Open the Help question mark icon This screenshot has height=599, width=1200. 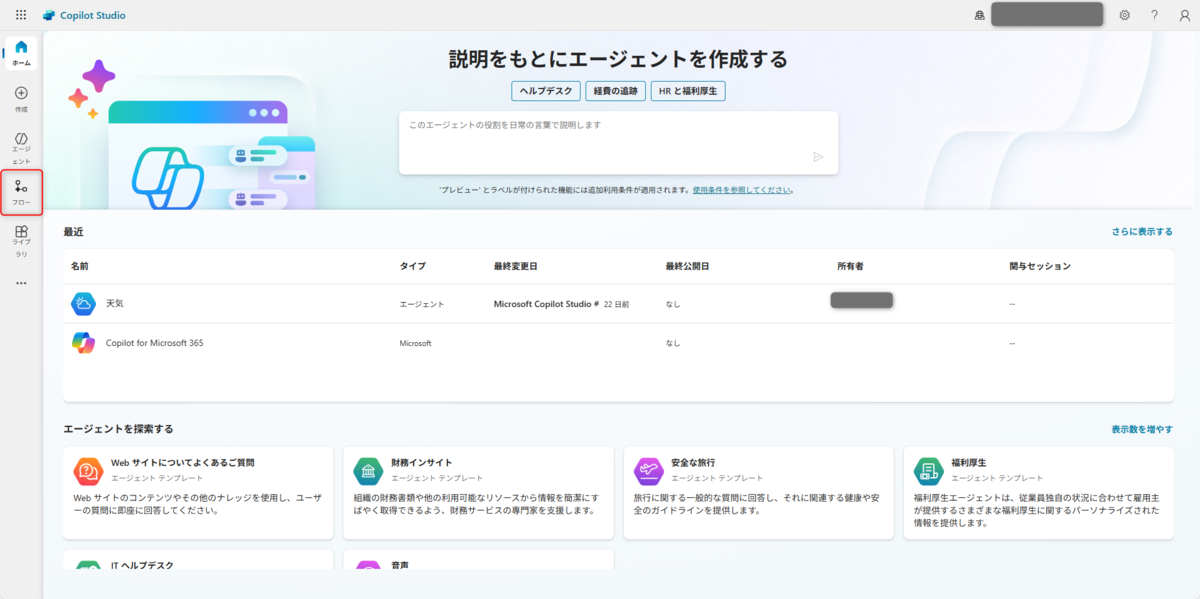coord(1154,15)
